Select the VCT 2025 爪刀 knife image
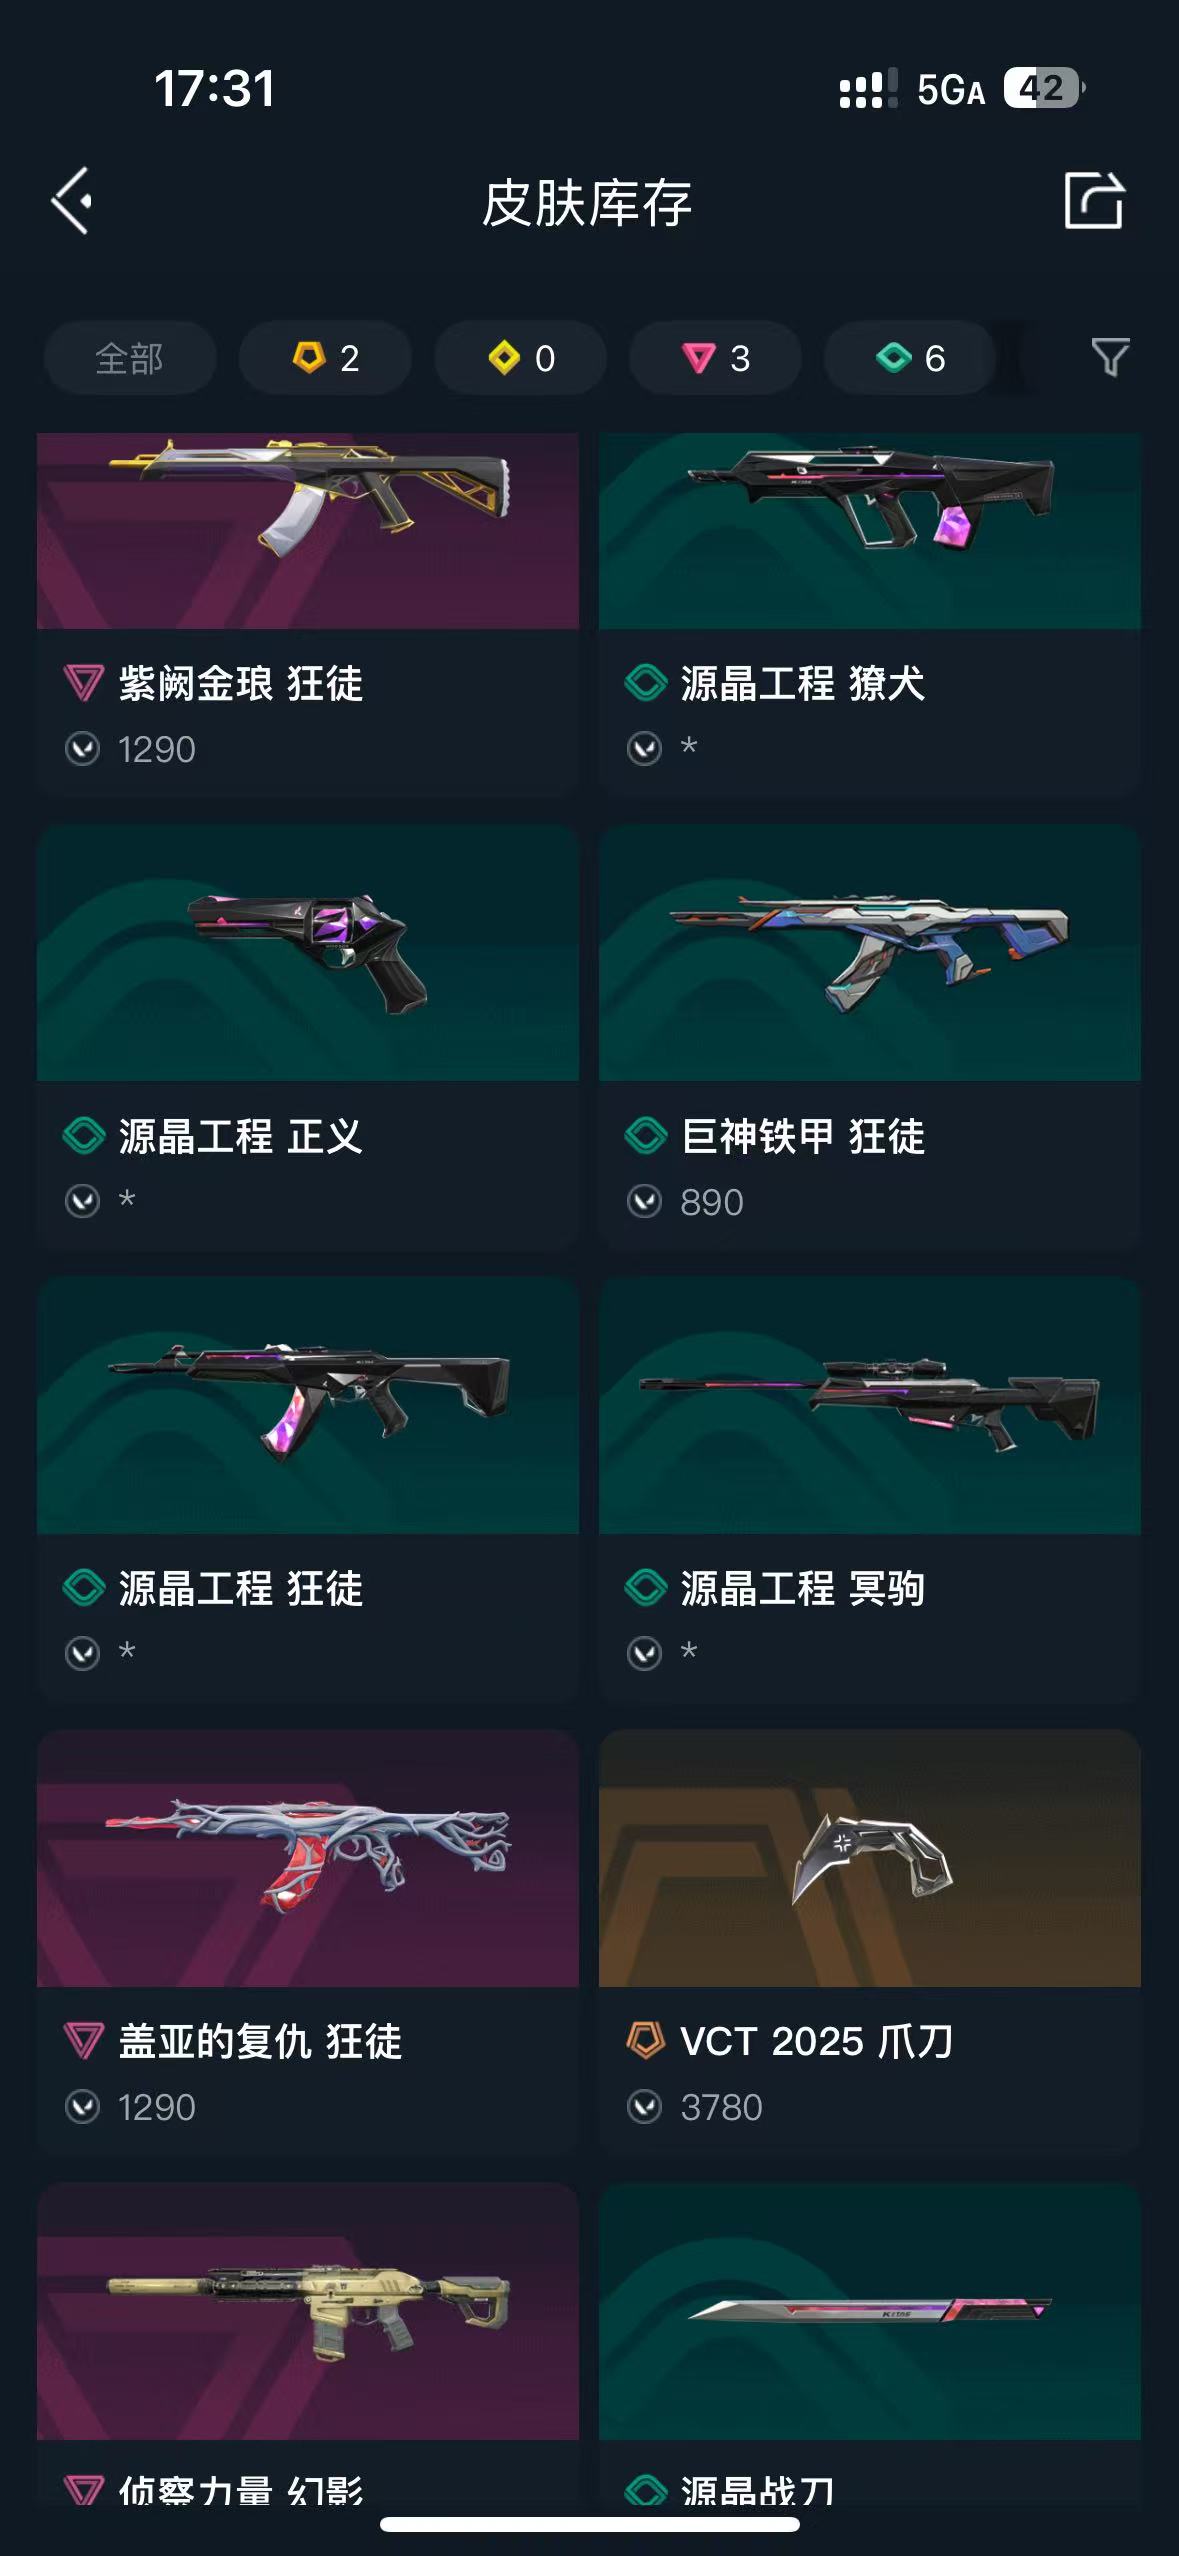The height and width of the screenshot is (2556, 1179). point(870,1858)
